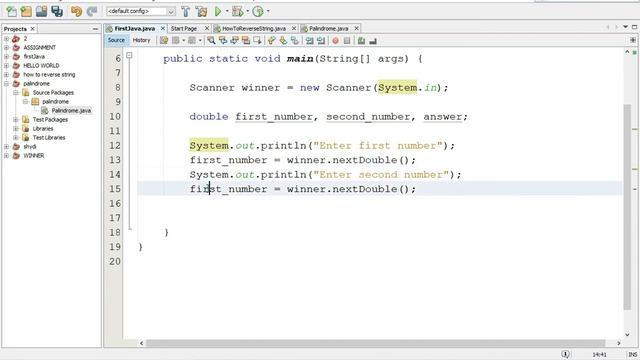Show the opened documents list arrow
Screen dimensions: 640x360
(625, 27)
